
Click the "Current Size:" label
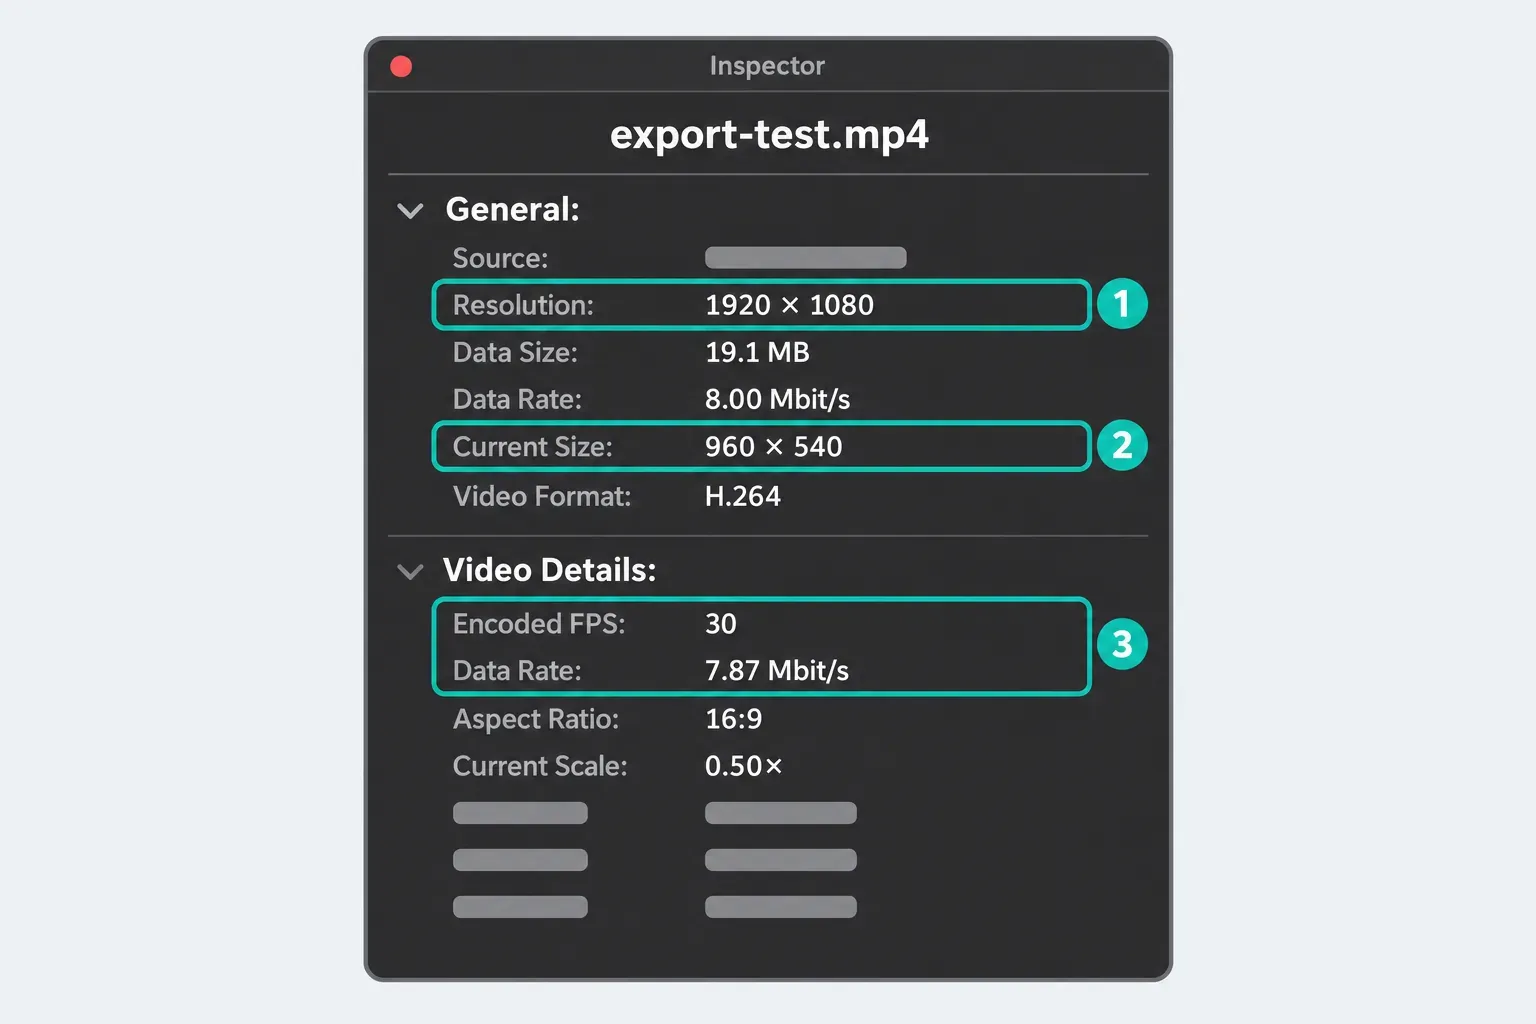(532, 446)
